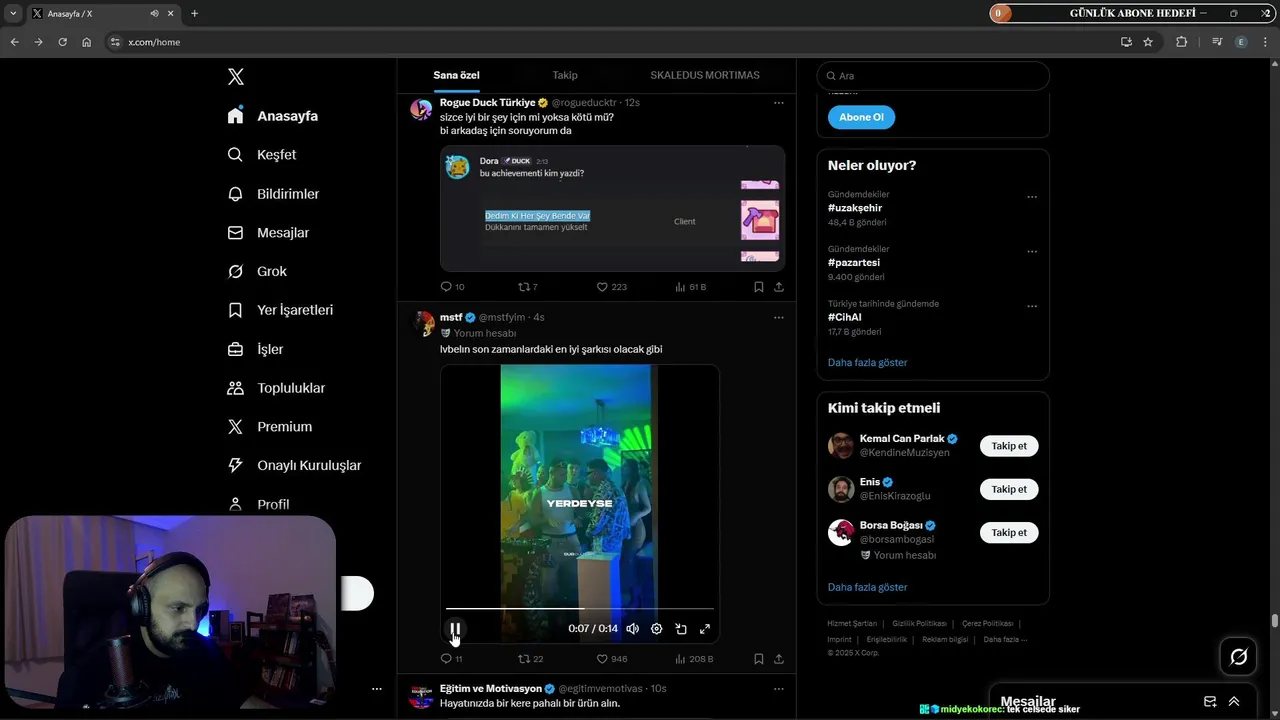The width and height of the screenshot is (1280, 720).
Task: Open video settings gear
Action: point(656,629)
